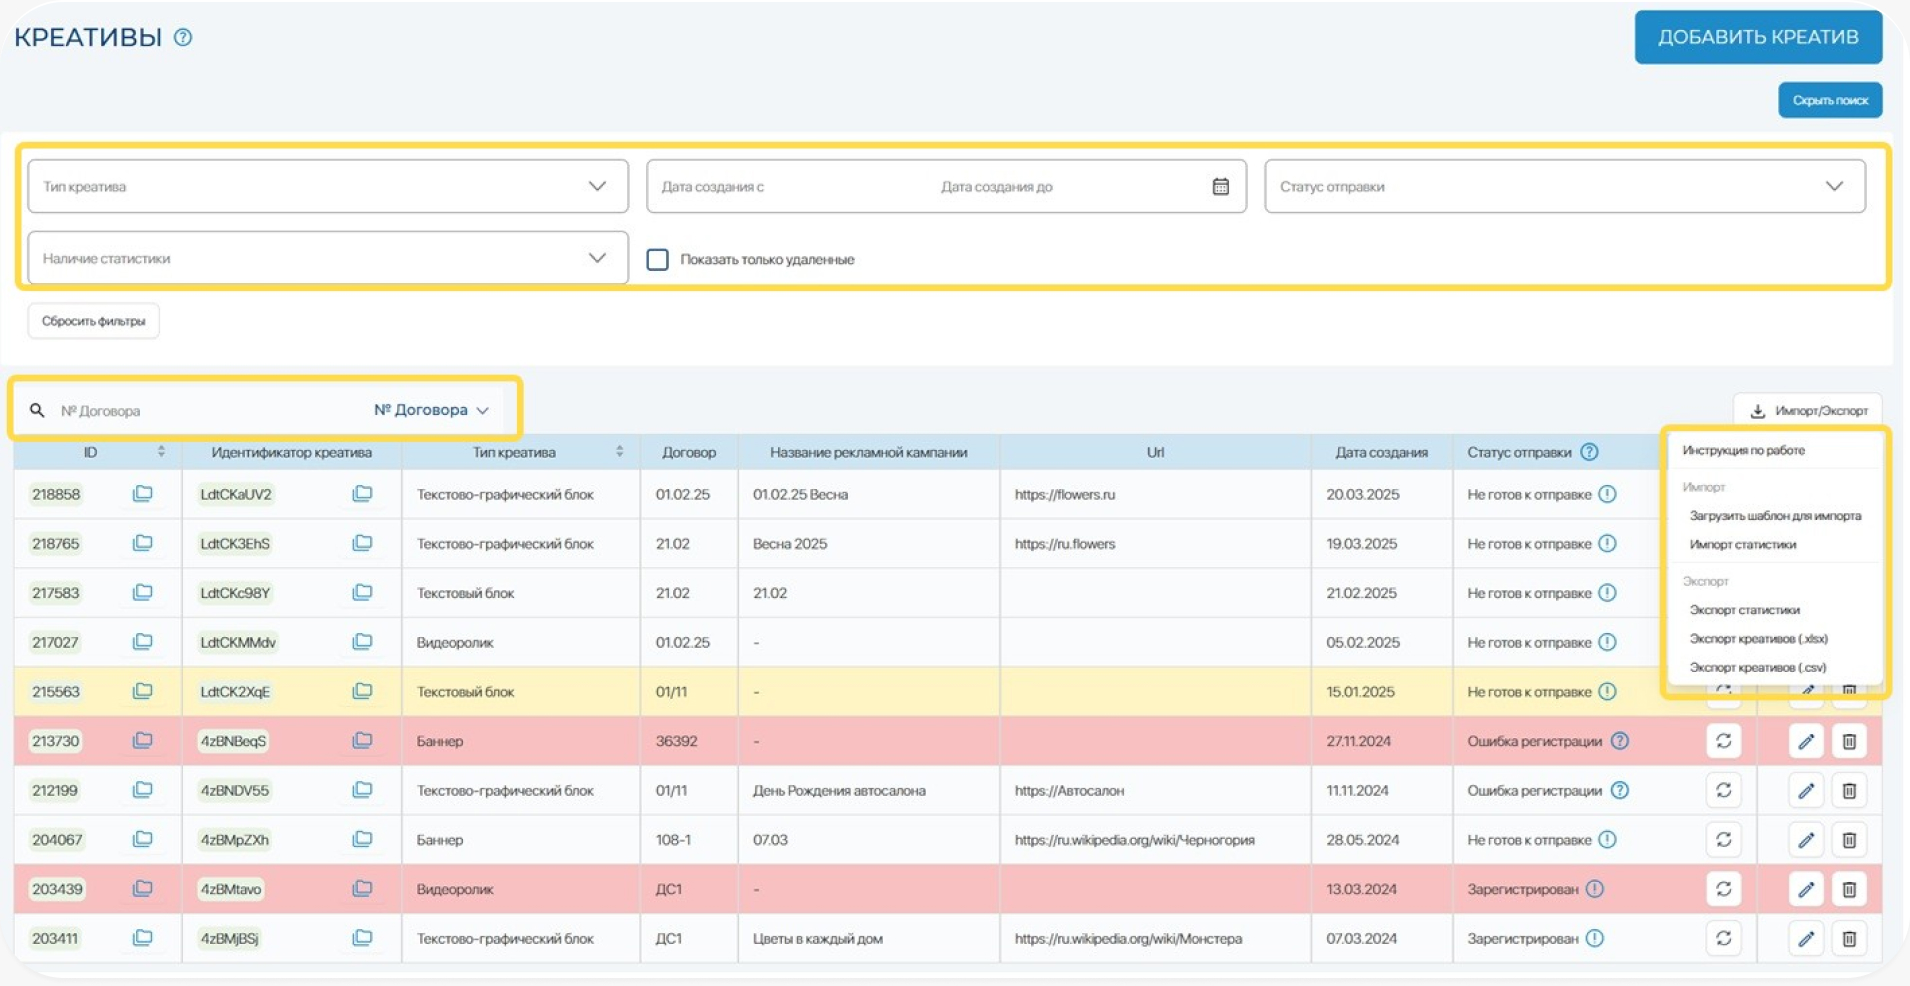1910x986 pixels.
Task: Click trash delete icon in row 213730
Action: pyautogui.click(x=1849, y=741)
